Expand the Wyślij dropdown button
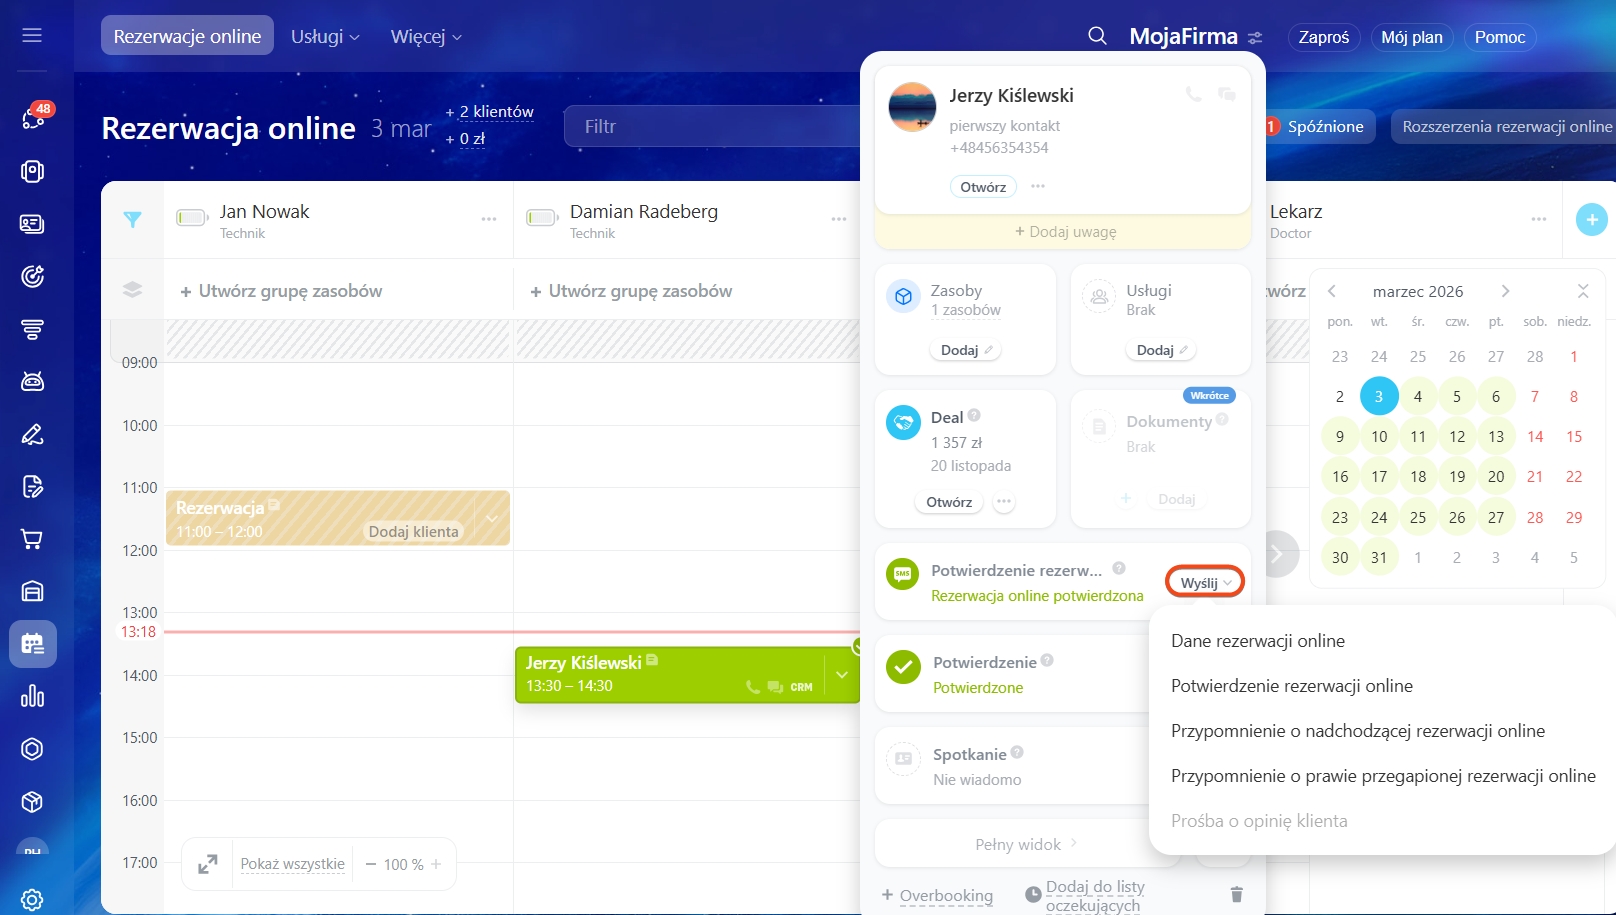 click(x=1205, y=583)
